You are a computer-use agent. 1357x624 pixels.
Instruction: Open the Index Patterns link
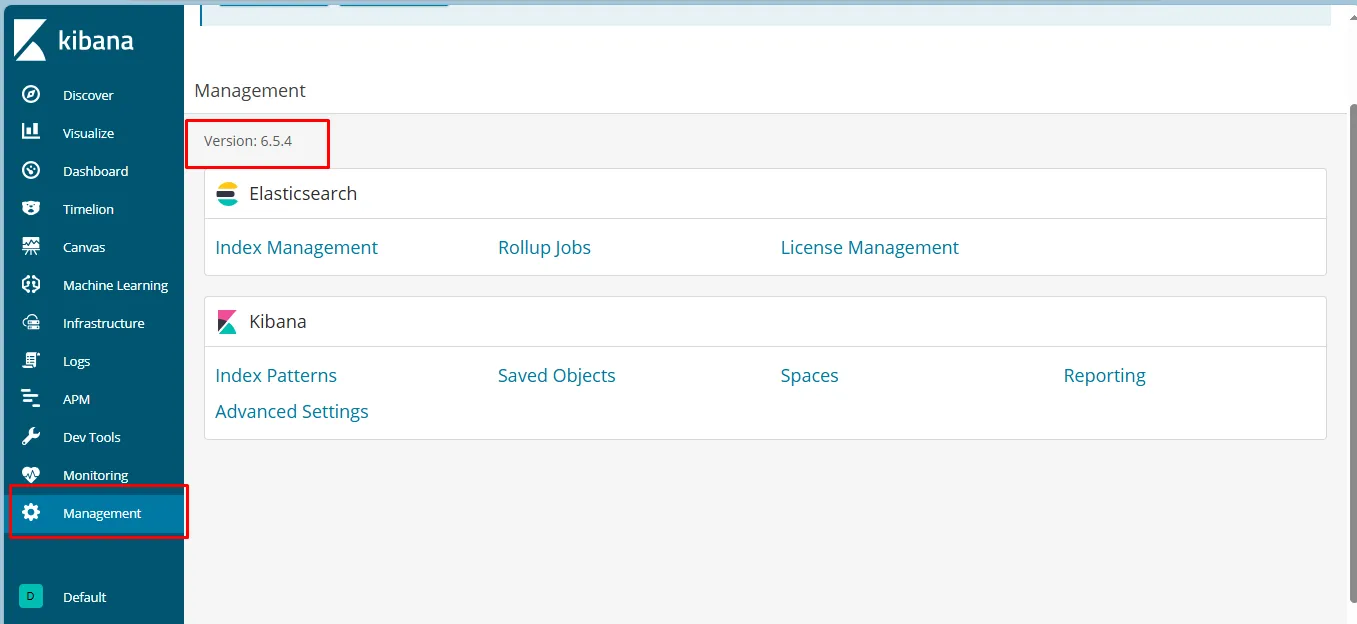point(276,375)
